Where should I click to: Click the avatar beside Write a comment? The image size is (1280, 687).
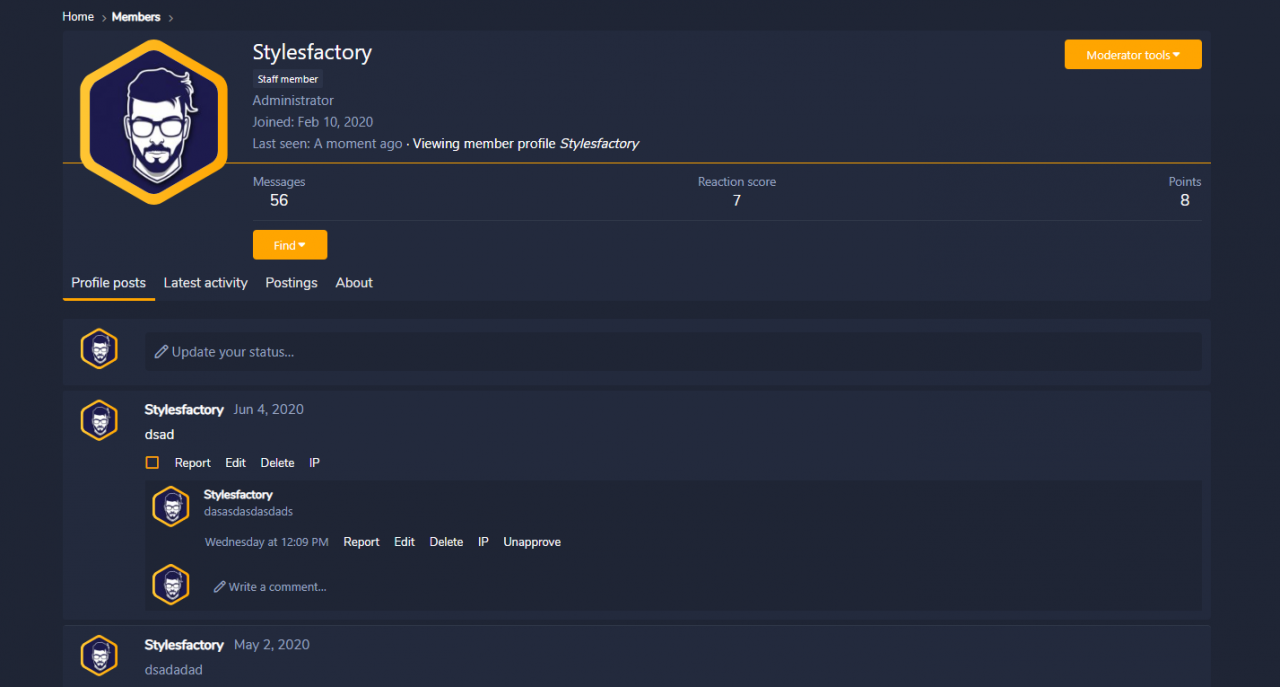point(171,585)
